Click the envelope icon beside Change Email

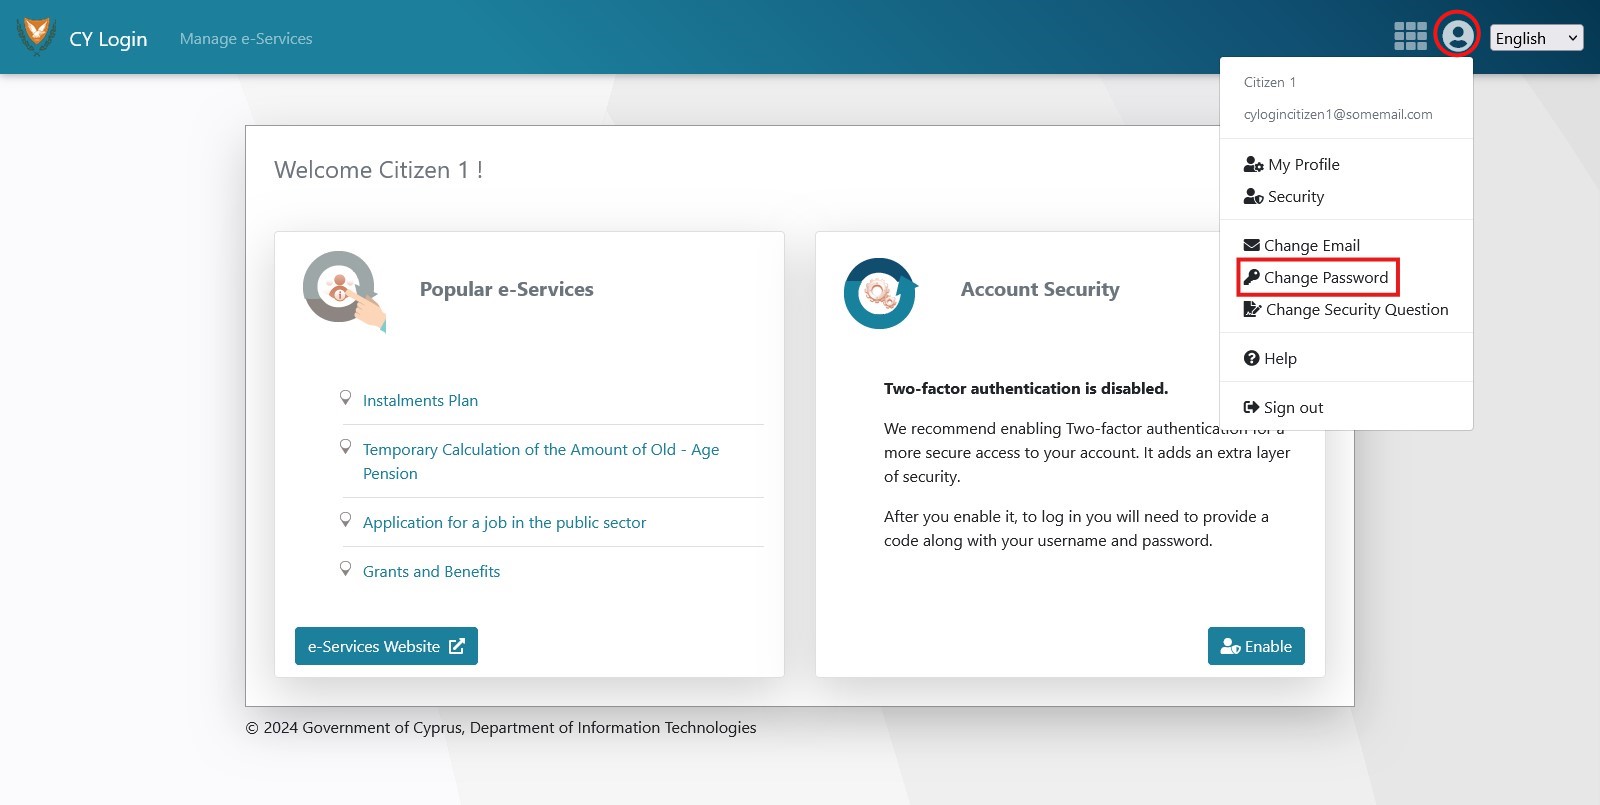[1251, 245]
